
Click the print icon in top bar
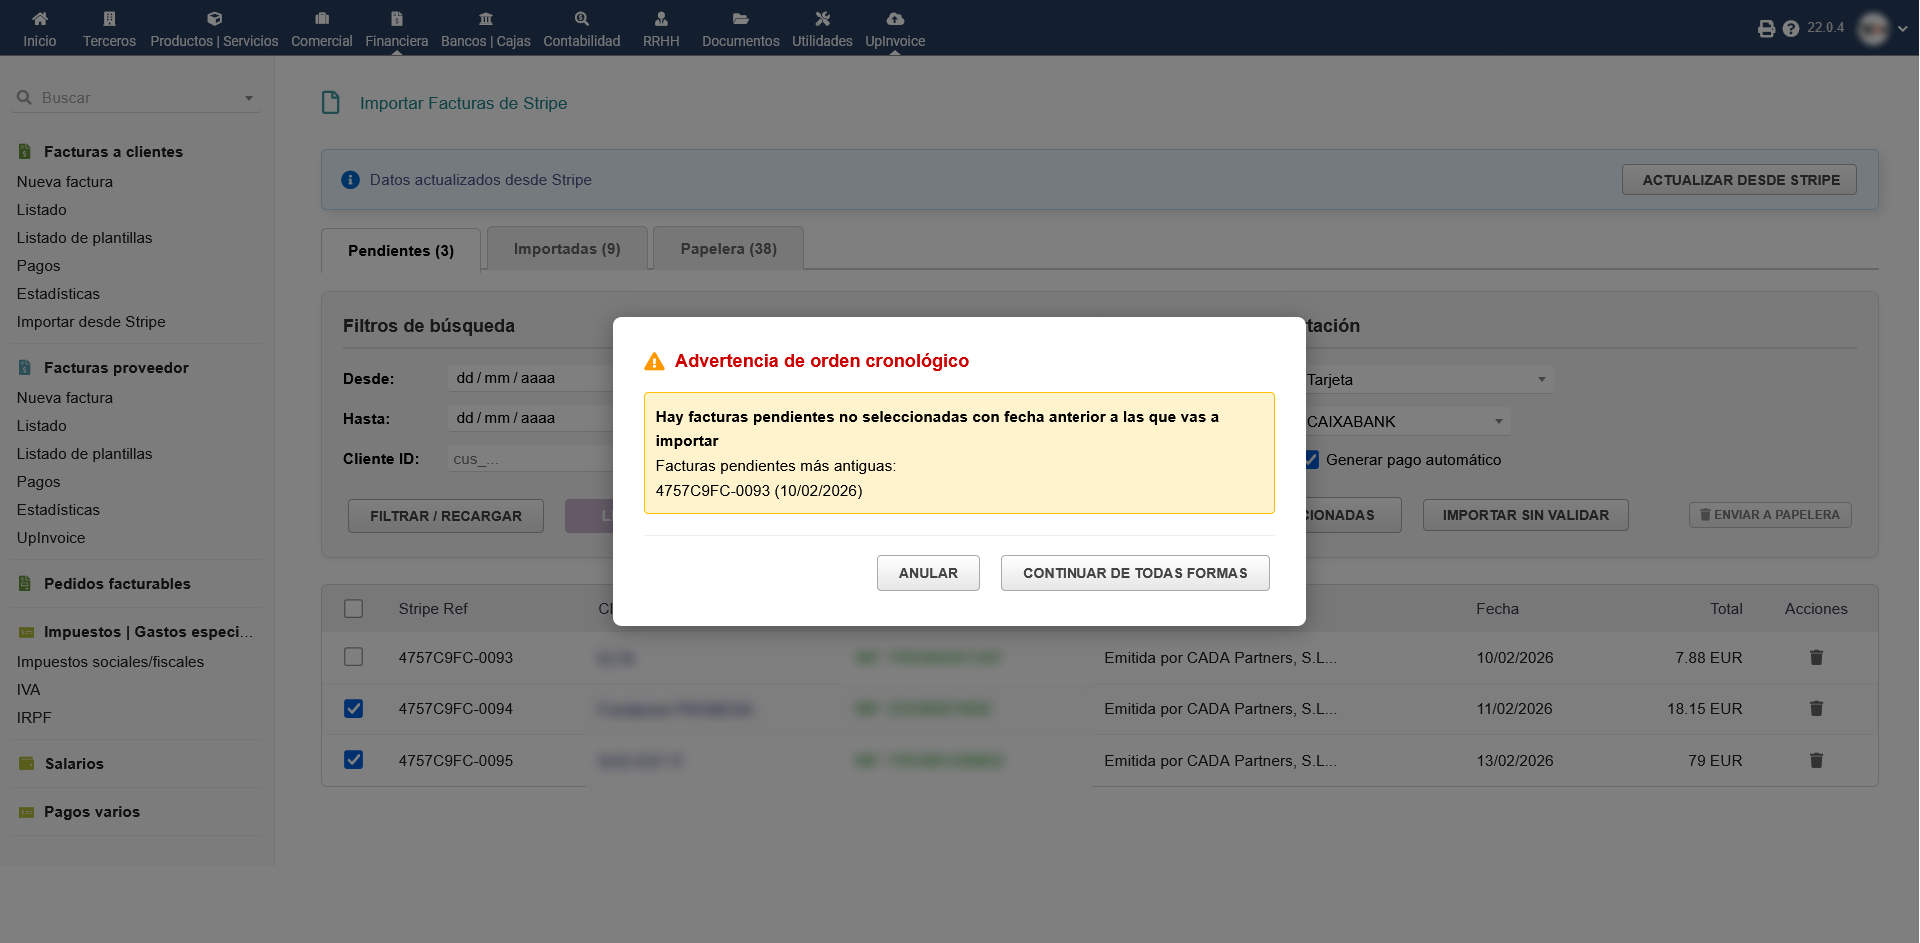click(1767, 29)
